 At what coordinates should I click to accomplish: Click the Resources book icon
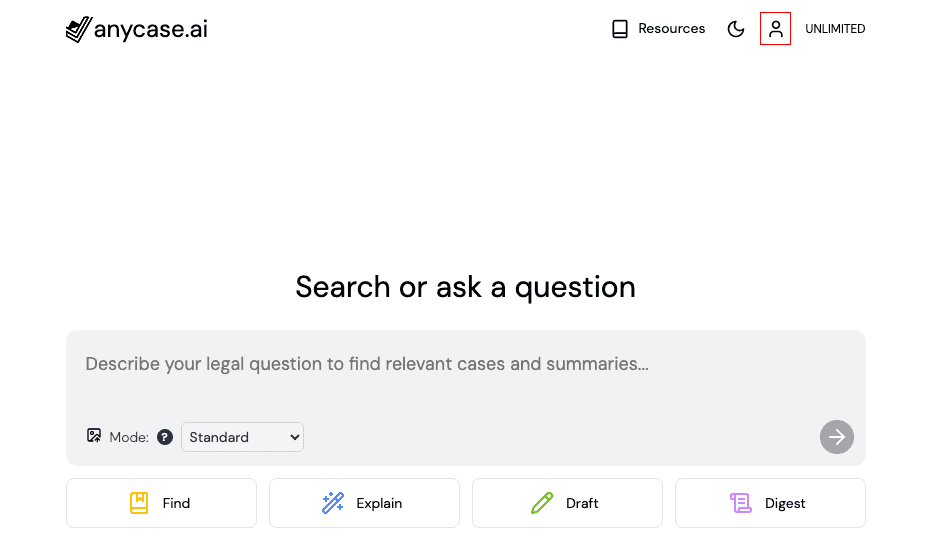click(x=620, y=28)
